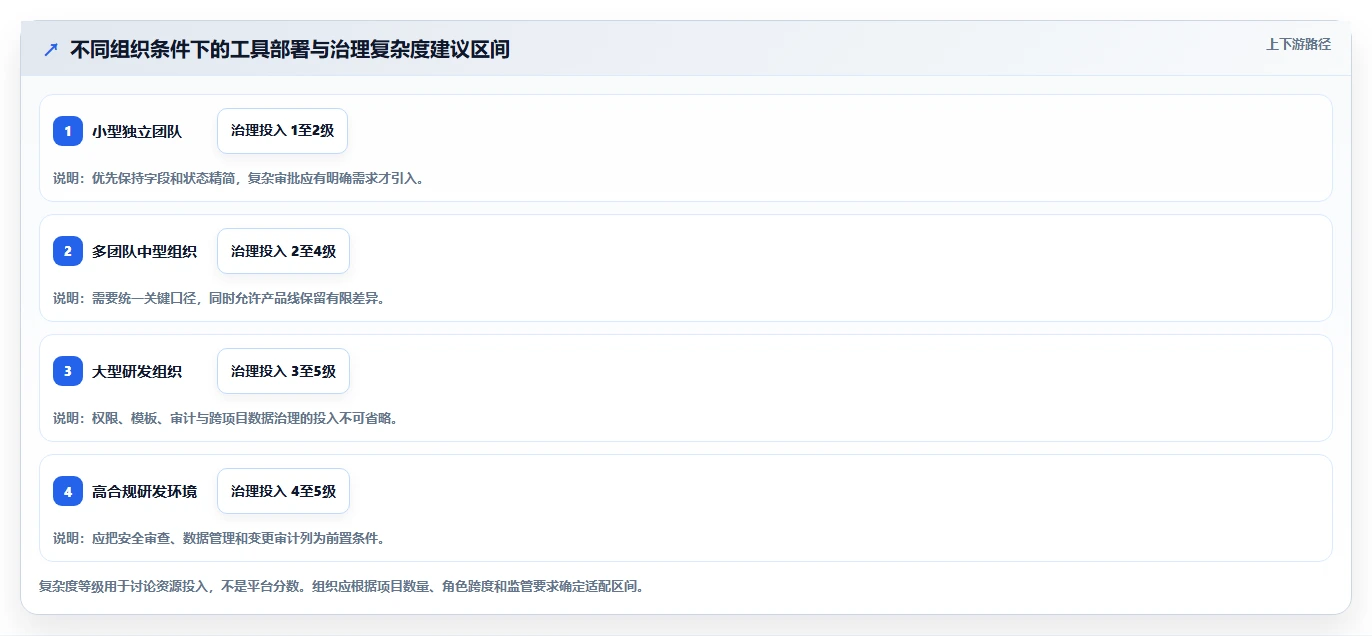Select the 大型研发组织 heading
The width and height of the screenshot is (1372, 636).
click(x=137, y=371)
